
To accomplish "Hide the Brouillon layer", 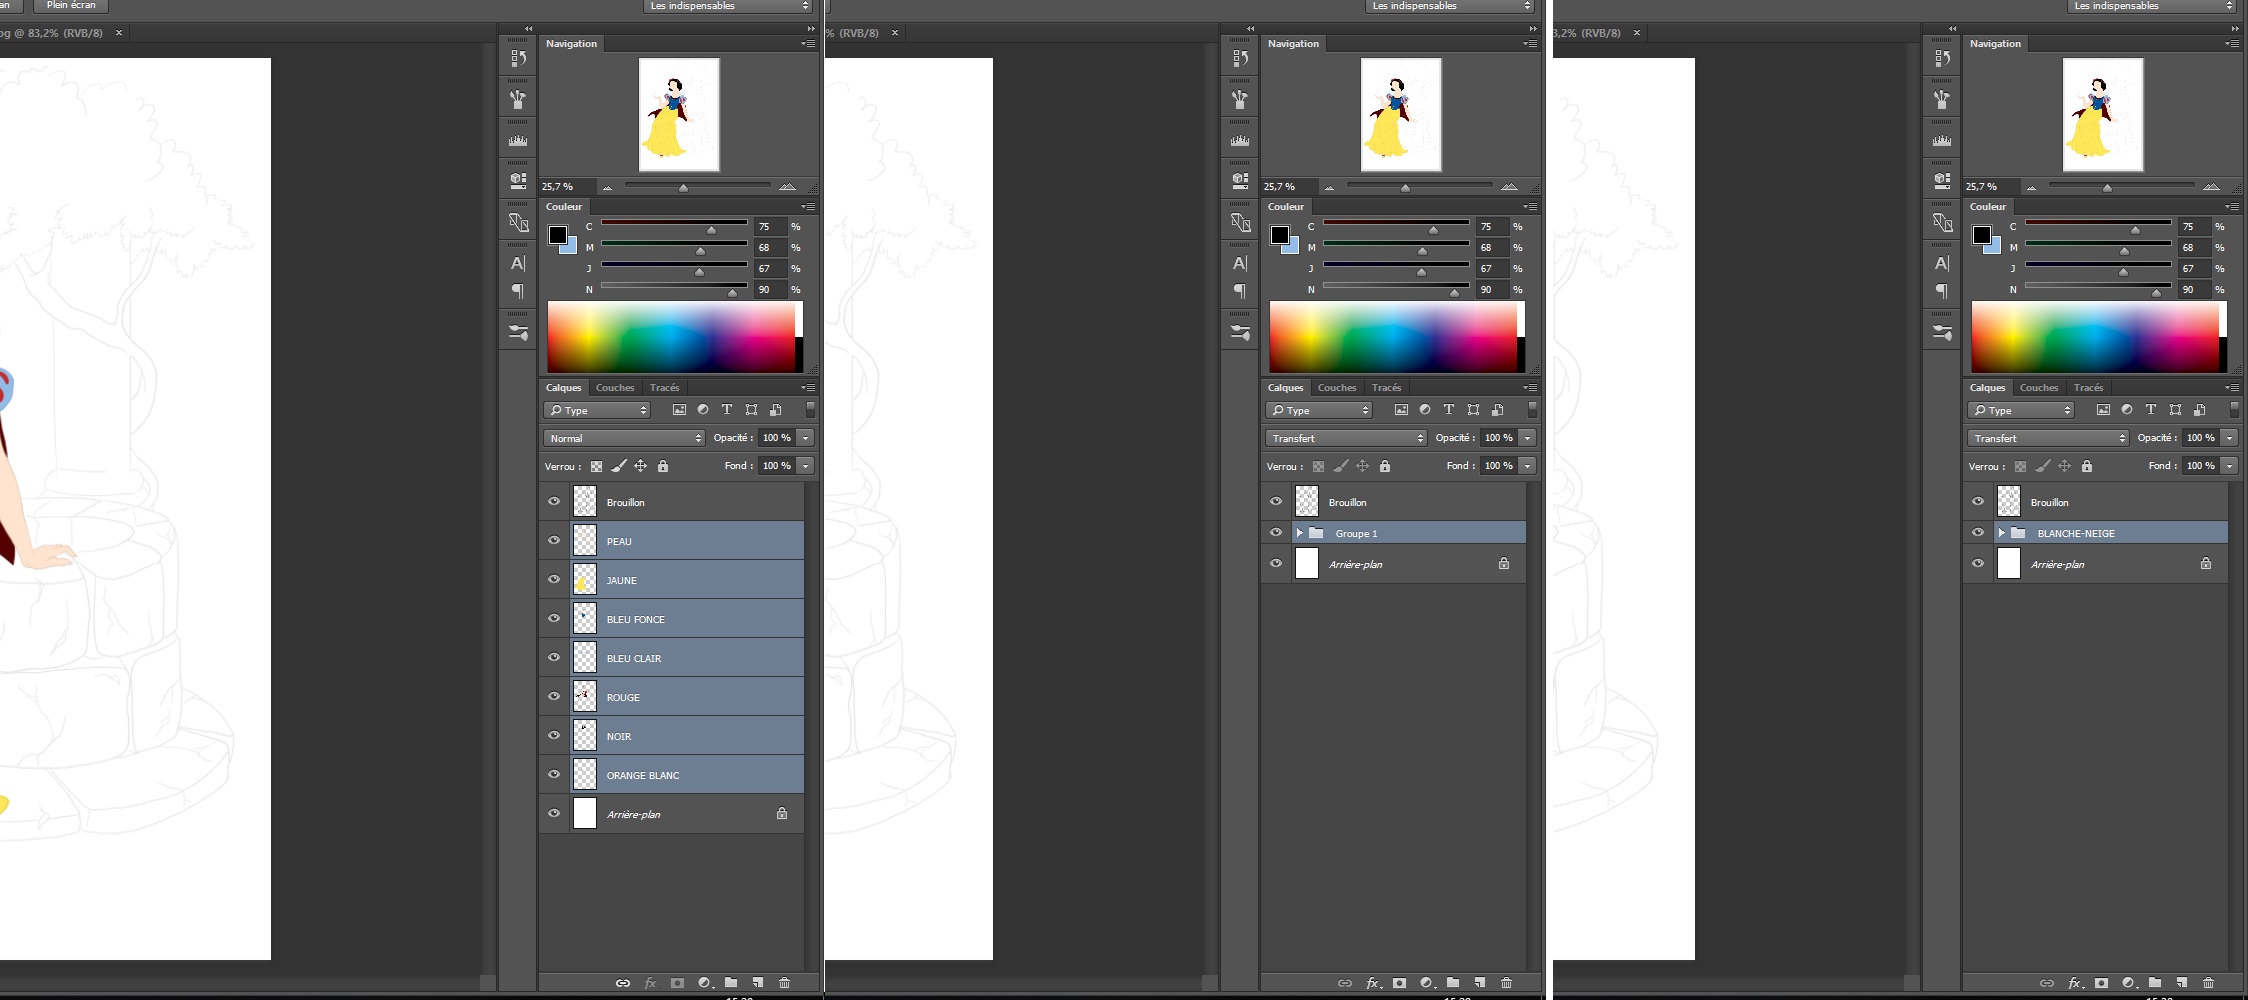I will [x=554, y=501].
